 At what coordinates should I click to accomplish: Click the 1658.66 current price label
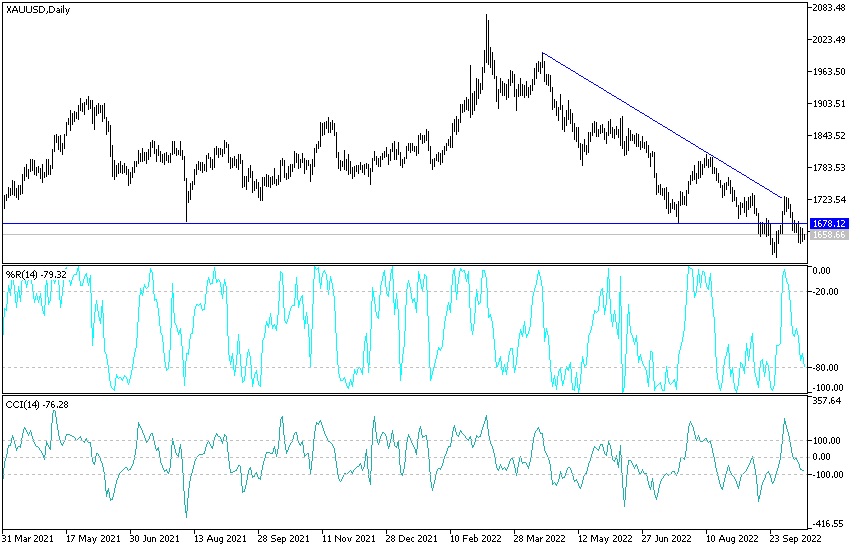[829, 235]
